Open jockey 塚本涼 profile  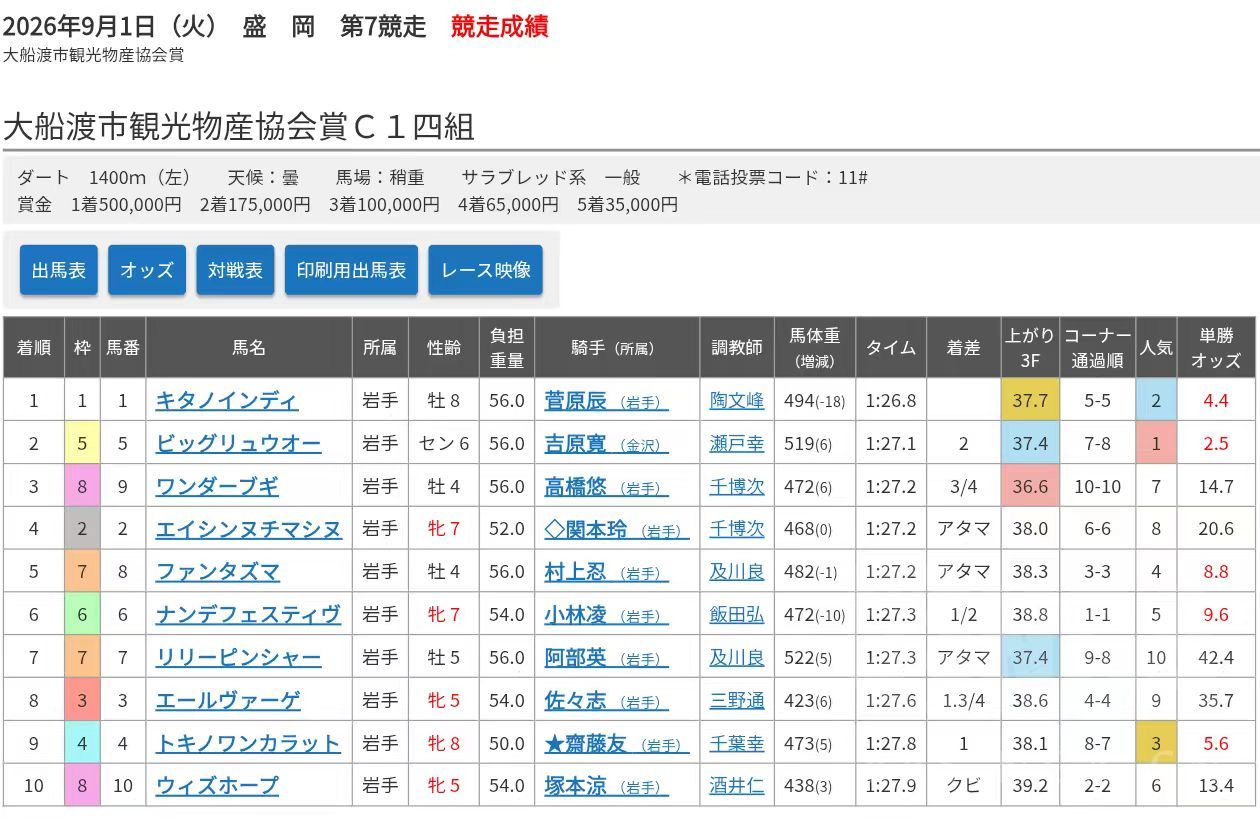click(x=606, y=786)
